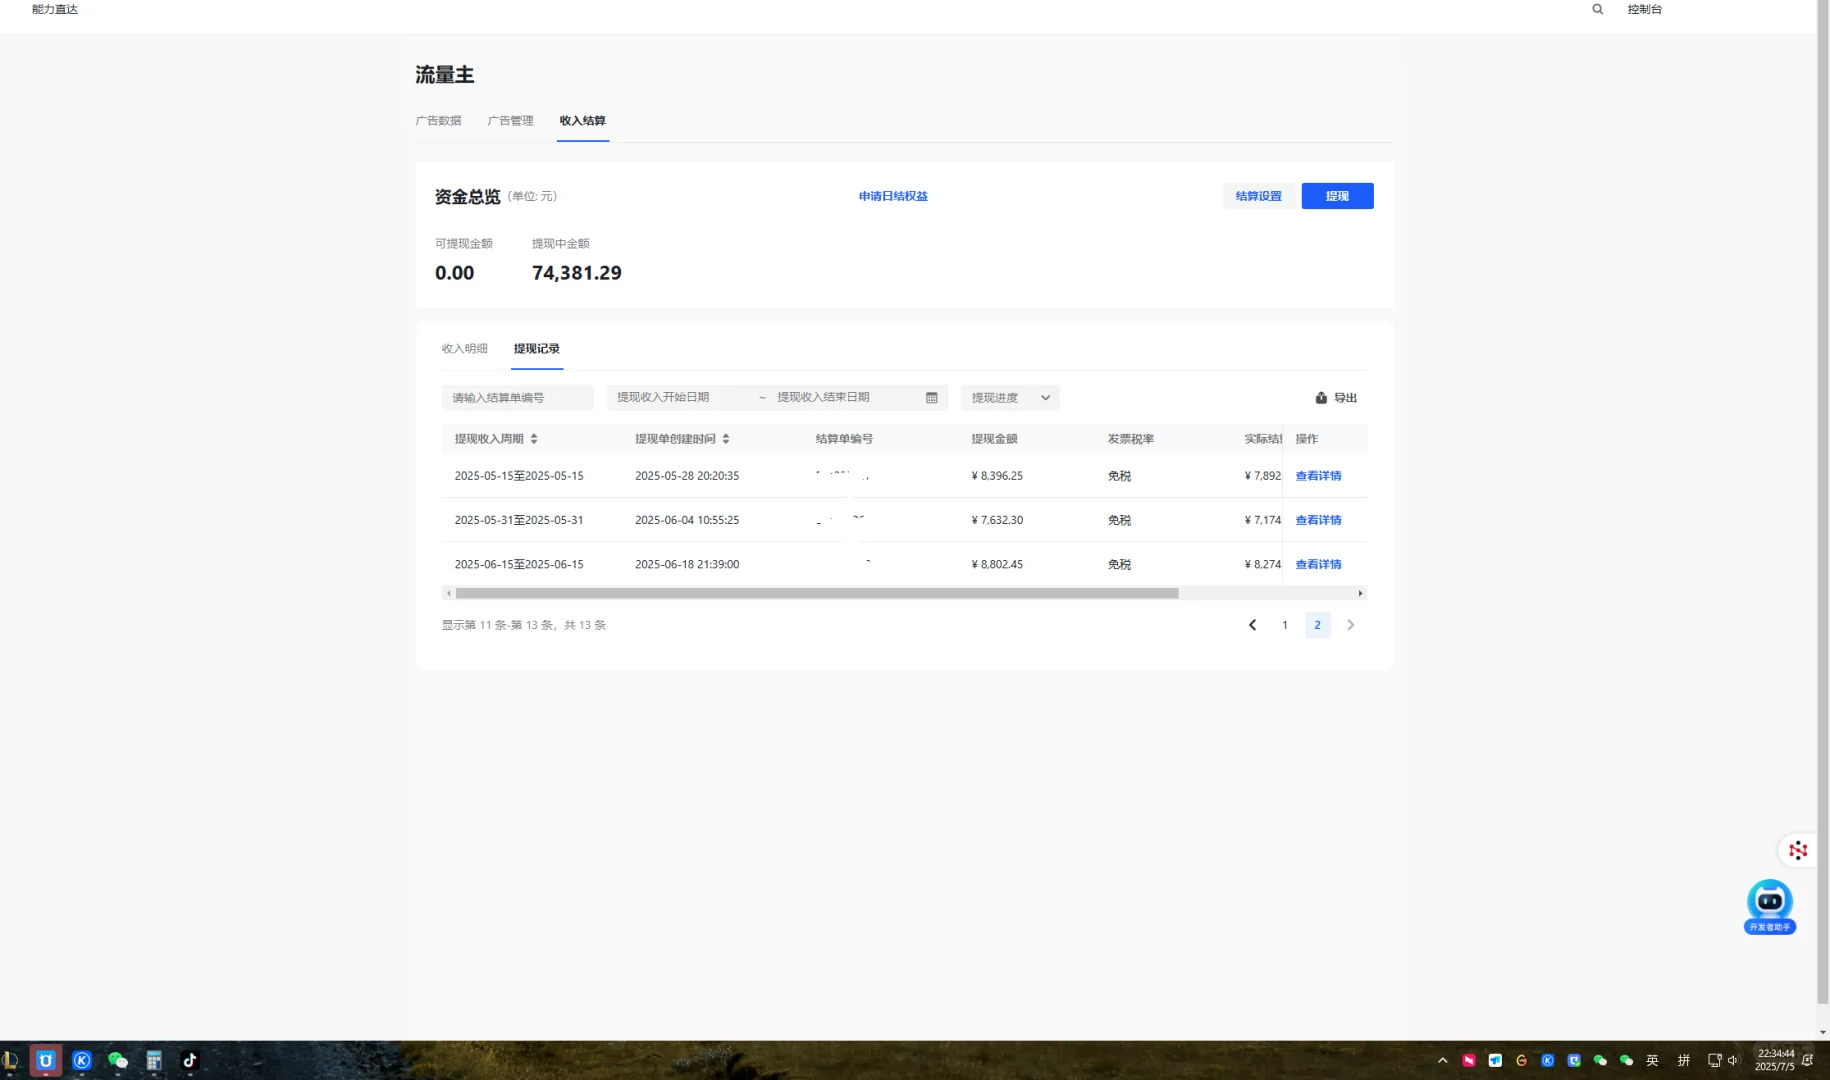Open the 提现收入开始日期 date picker field
This screenshot has height=1080, width=1830.
670,397
